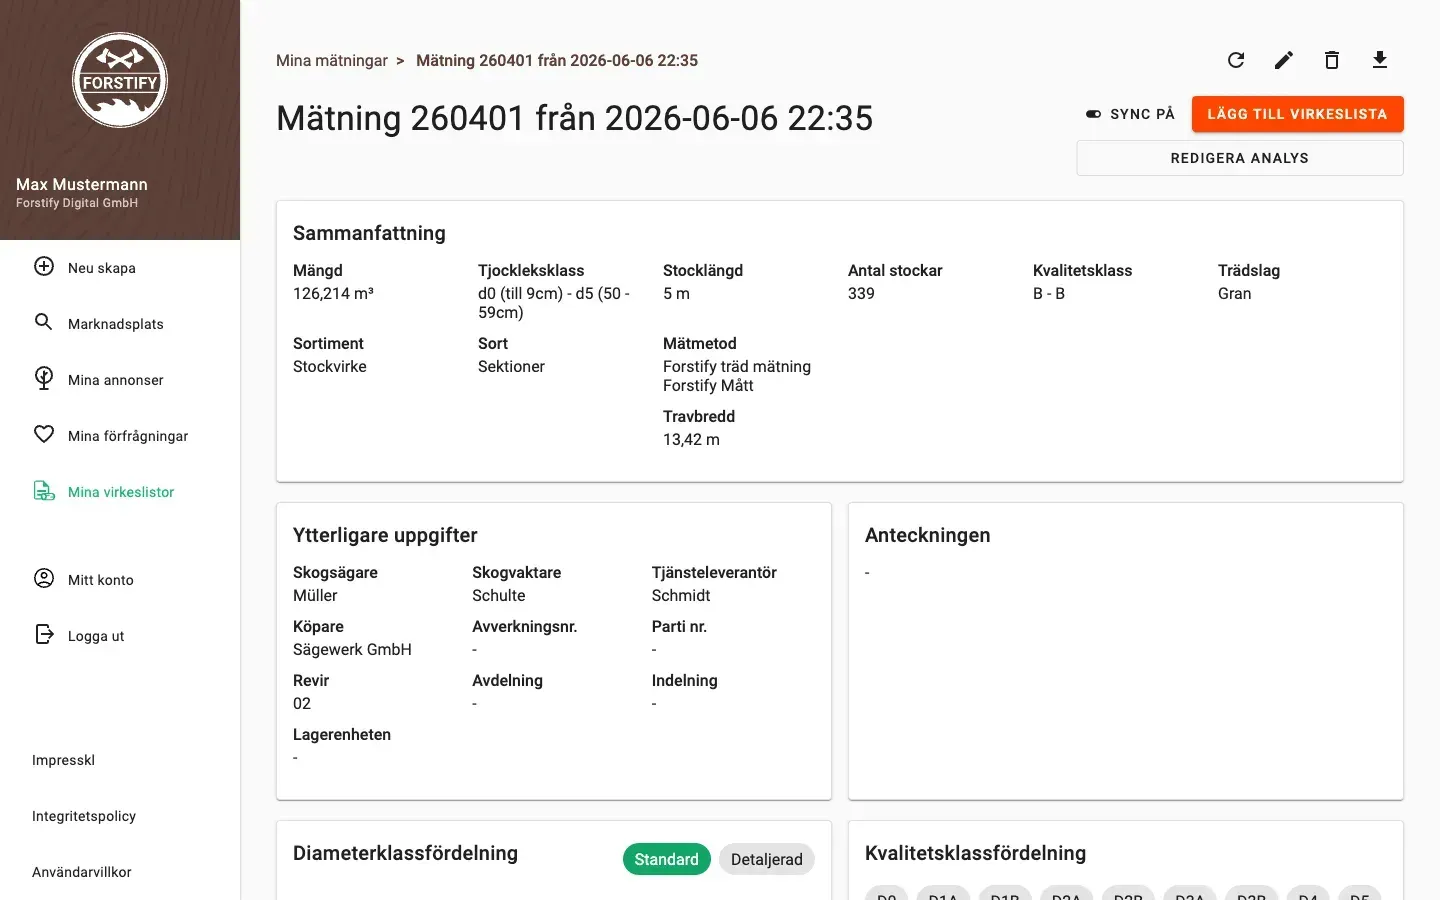1440x900 pixels.
Task: Open the Impresskl link
Action: (63, 760)
